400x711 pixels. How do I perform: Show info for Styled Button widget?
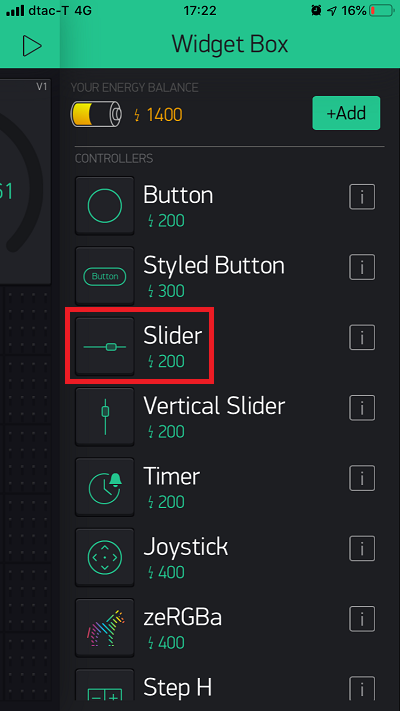pos(362,267)
